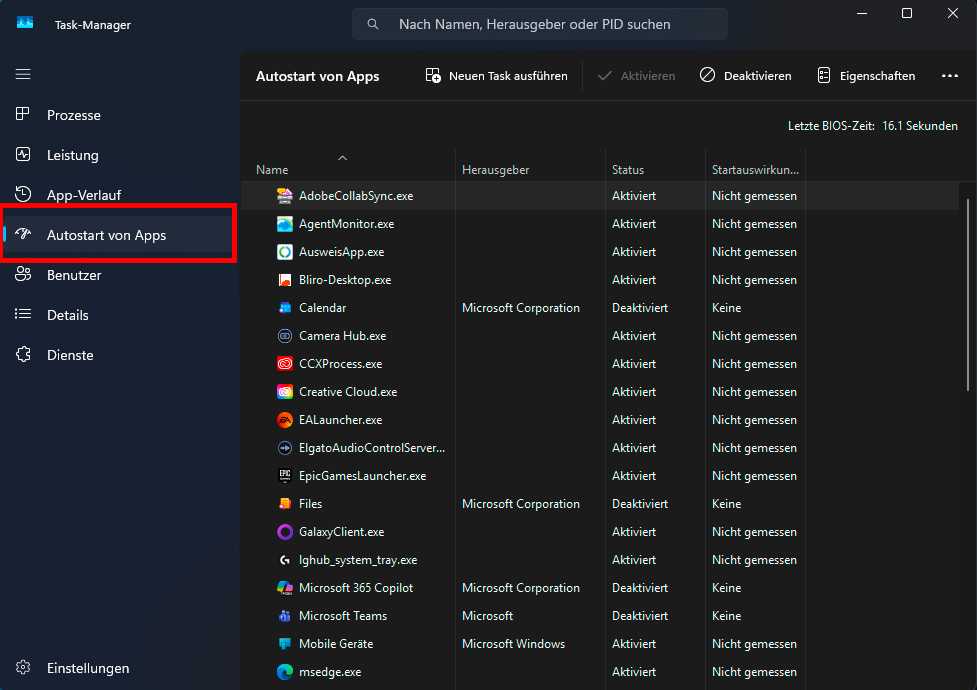Select the EpicGamesLauncher.exe entry
This screenshot has height=690, width=977.
[x=363, y=476]
